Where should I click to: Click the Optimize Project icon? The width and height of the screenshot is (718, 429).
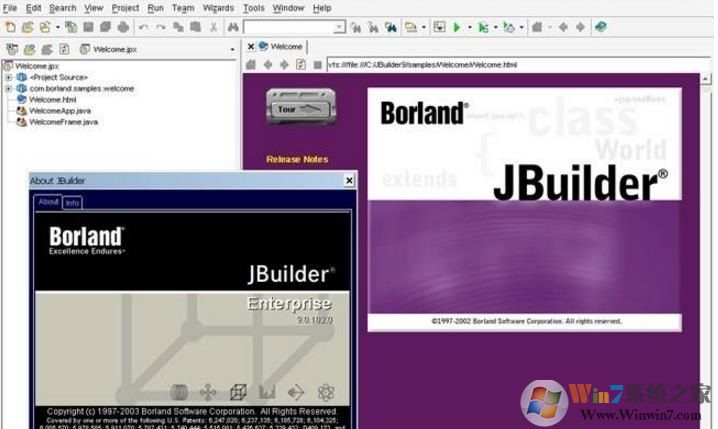coord(509,27)
